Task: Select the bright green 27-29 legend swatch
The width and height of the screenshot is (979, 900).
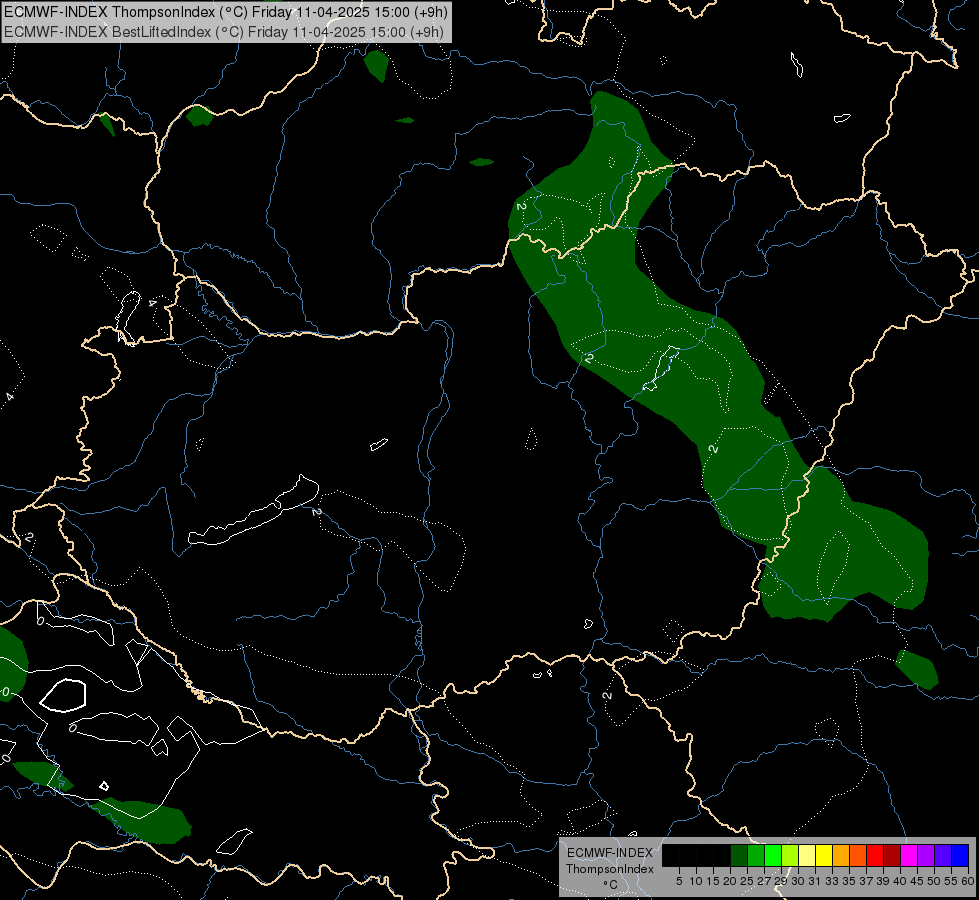Action: (x=773, y=855)
